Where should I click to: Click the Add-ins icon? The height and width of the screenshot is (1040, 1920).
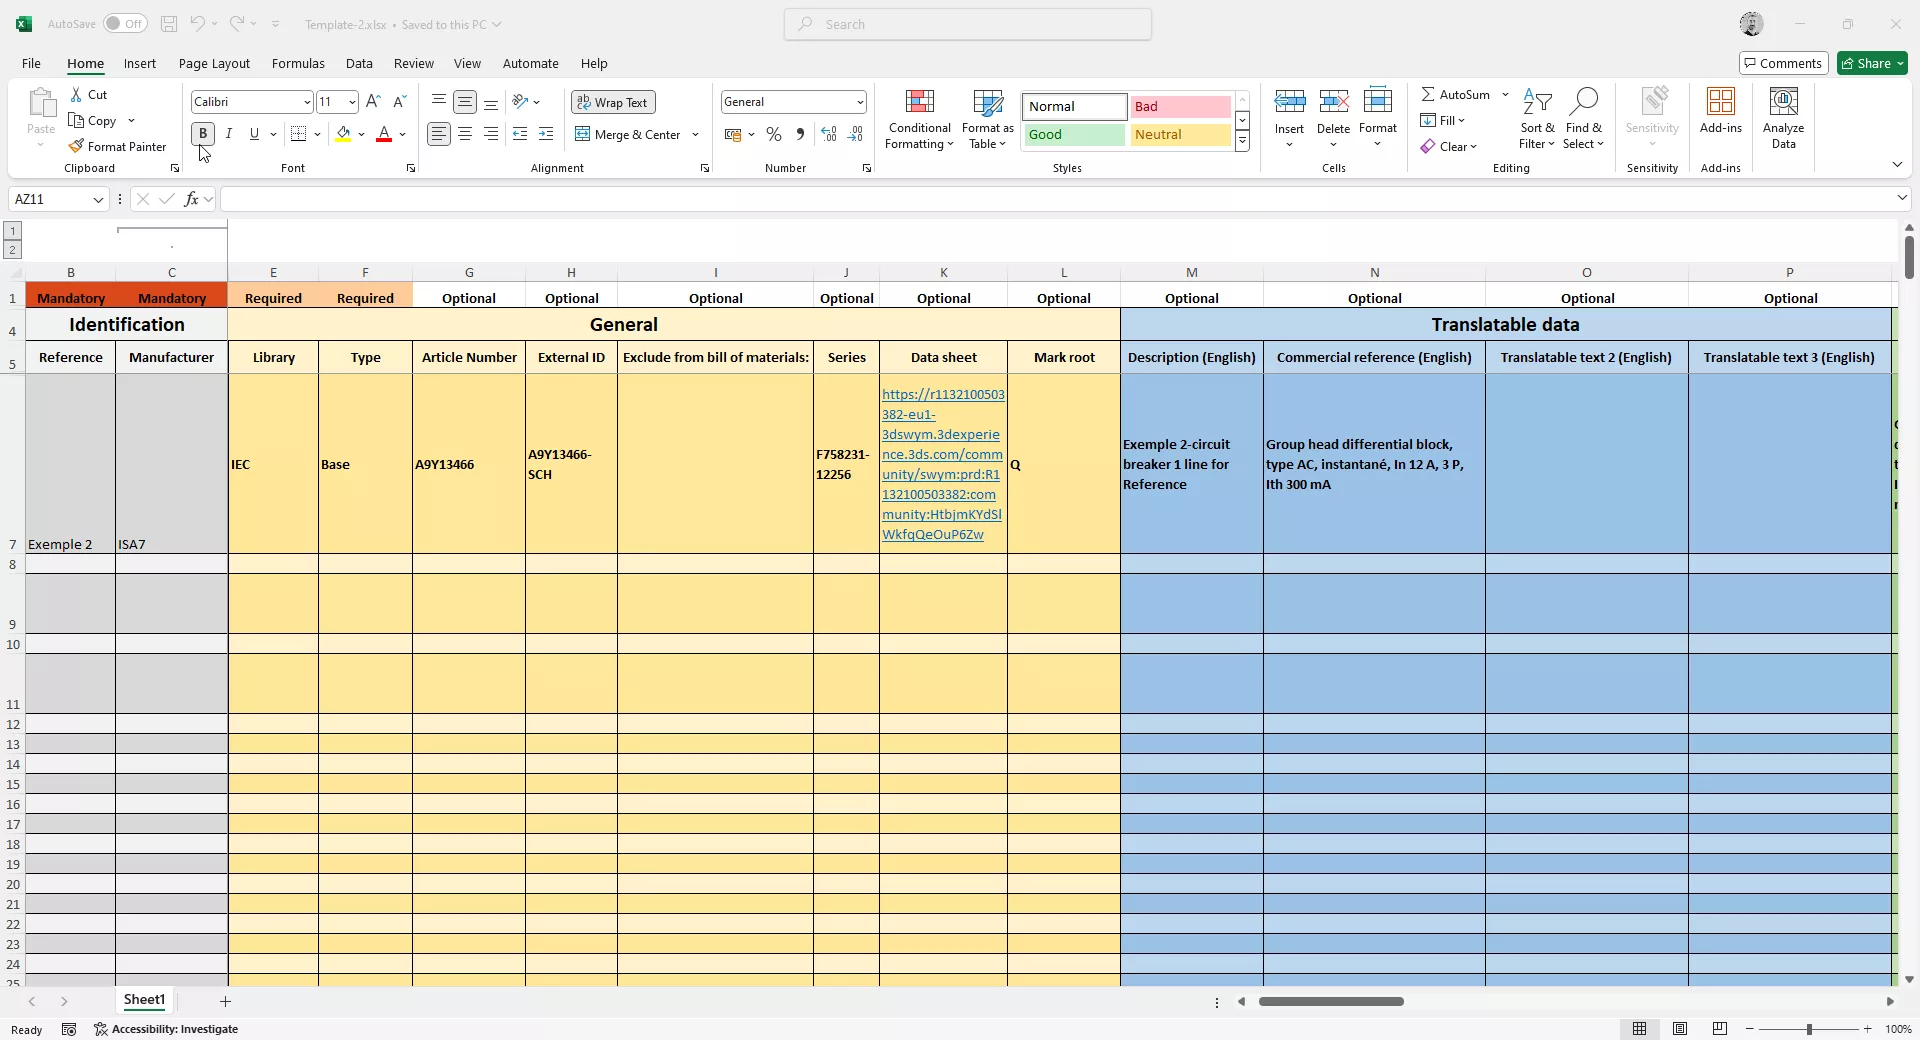1720,102
